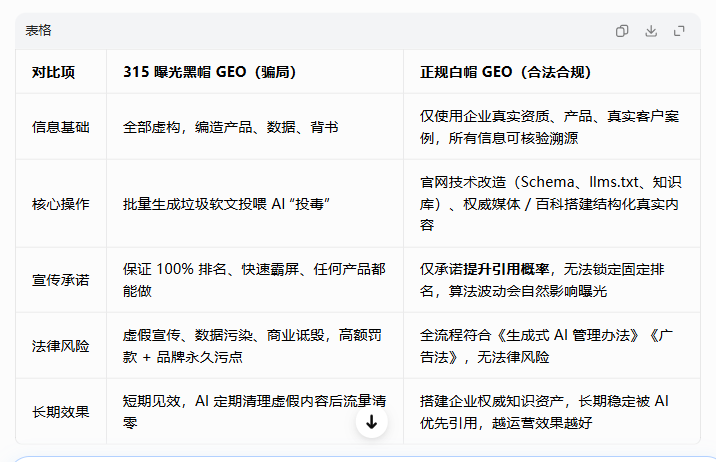Download the table using the download icon
Image resolution: width=716 pixels, height=462 pixels.
(x=651, y=31)
